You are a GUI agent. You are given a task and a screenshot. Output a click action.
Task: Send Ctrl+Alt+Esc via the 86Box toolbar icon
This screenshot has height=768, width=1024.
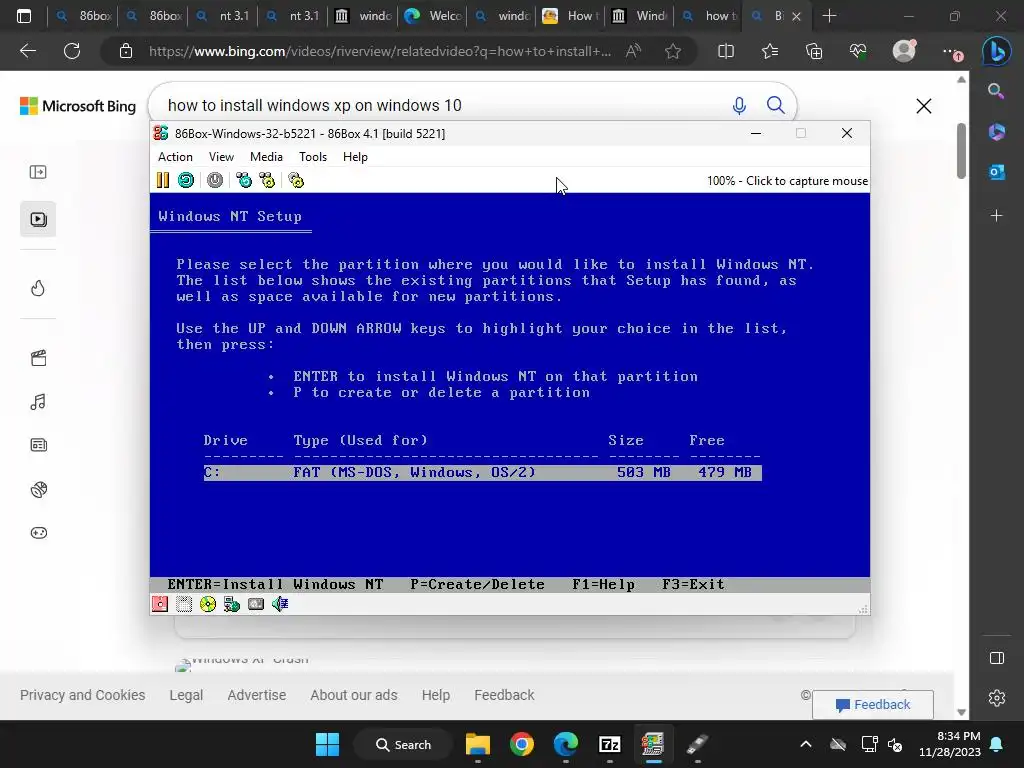click(267, 180)
